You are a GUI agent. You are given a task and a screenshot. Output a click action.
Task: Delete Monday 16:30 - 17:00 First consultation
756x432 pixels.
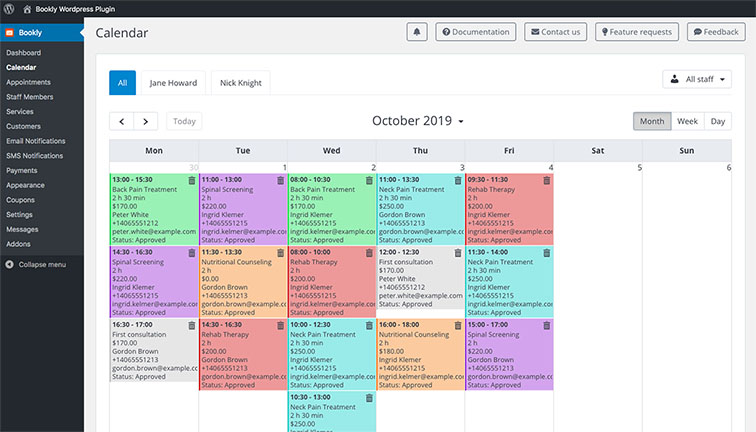(192, 325)
